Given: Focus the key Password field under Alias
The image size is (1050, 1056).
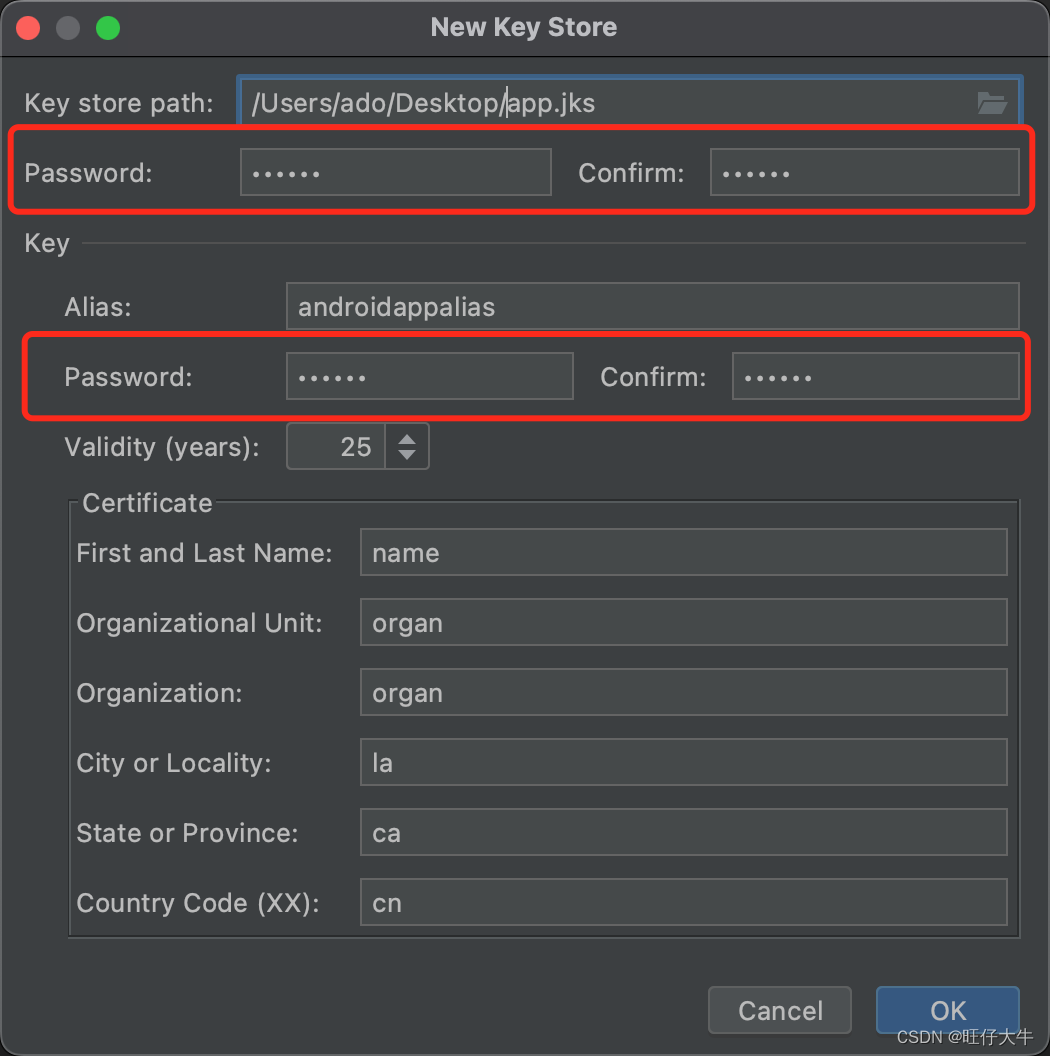Looking at the screenshot, I should pyautogui.click(x=429, y=377).
